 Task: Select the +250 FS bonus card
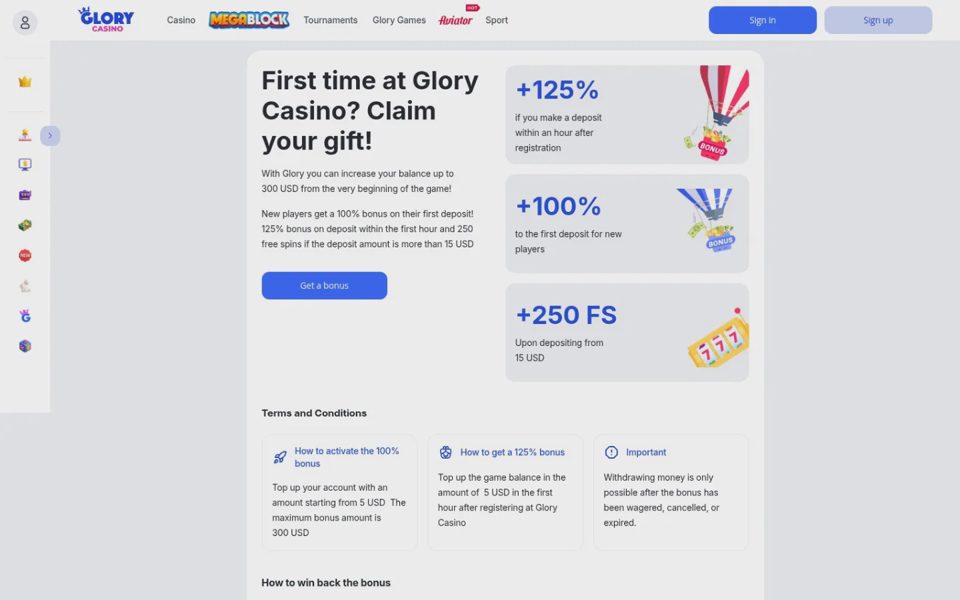627,332
